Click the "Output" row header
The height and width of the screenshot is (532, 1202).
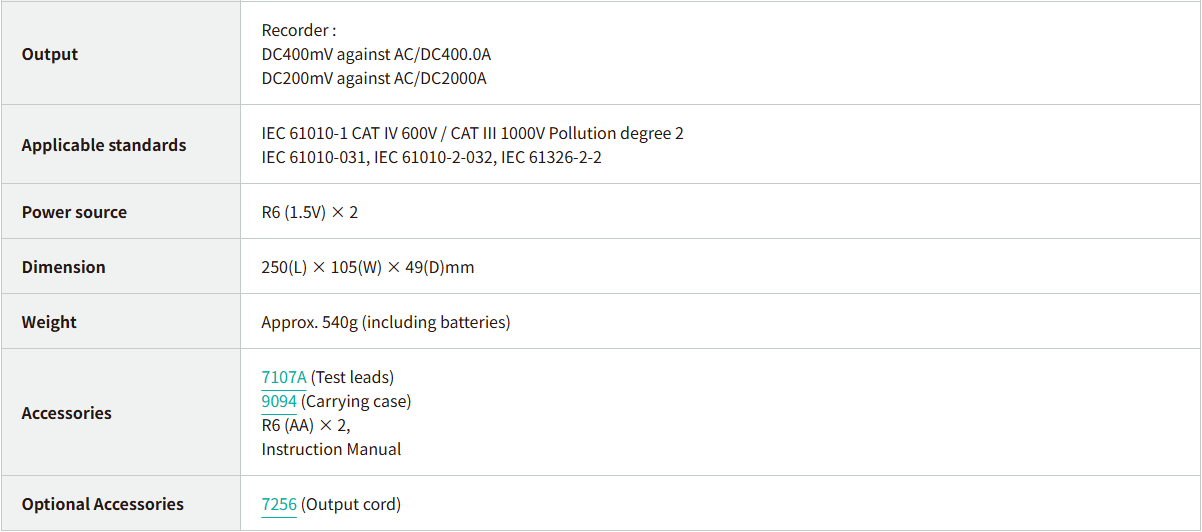coord(50,54)
